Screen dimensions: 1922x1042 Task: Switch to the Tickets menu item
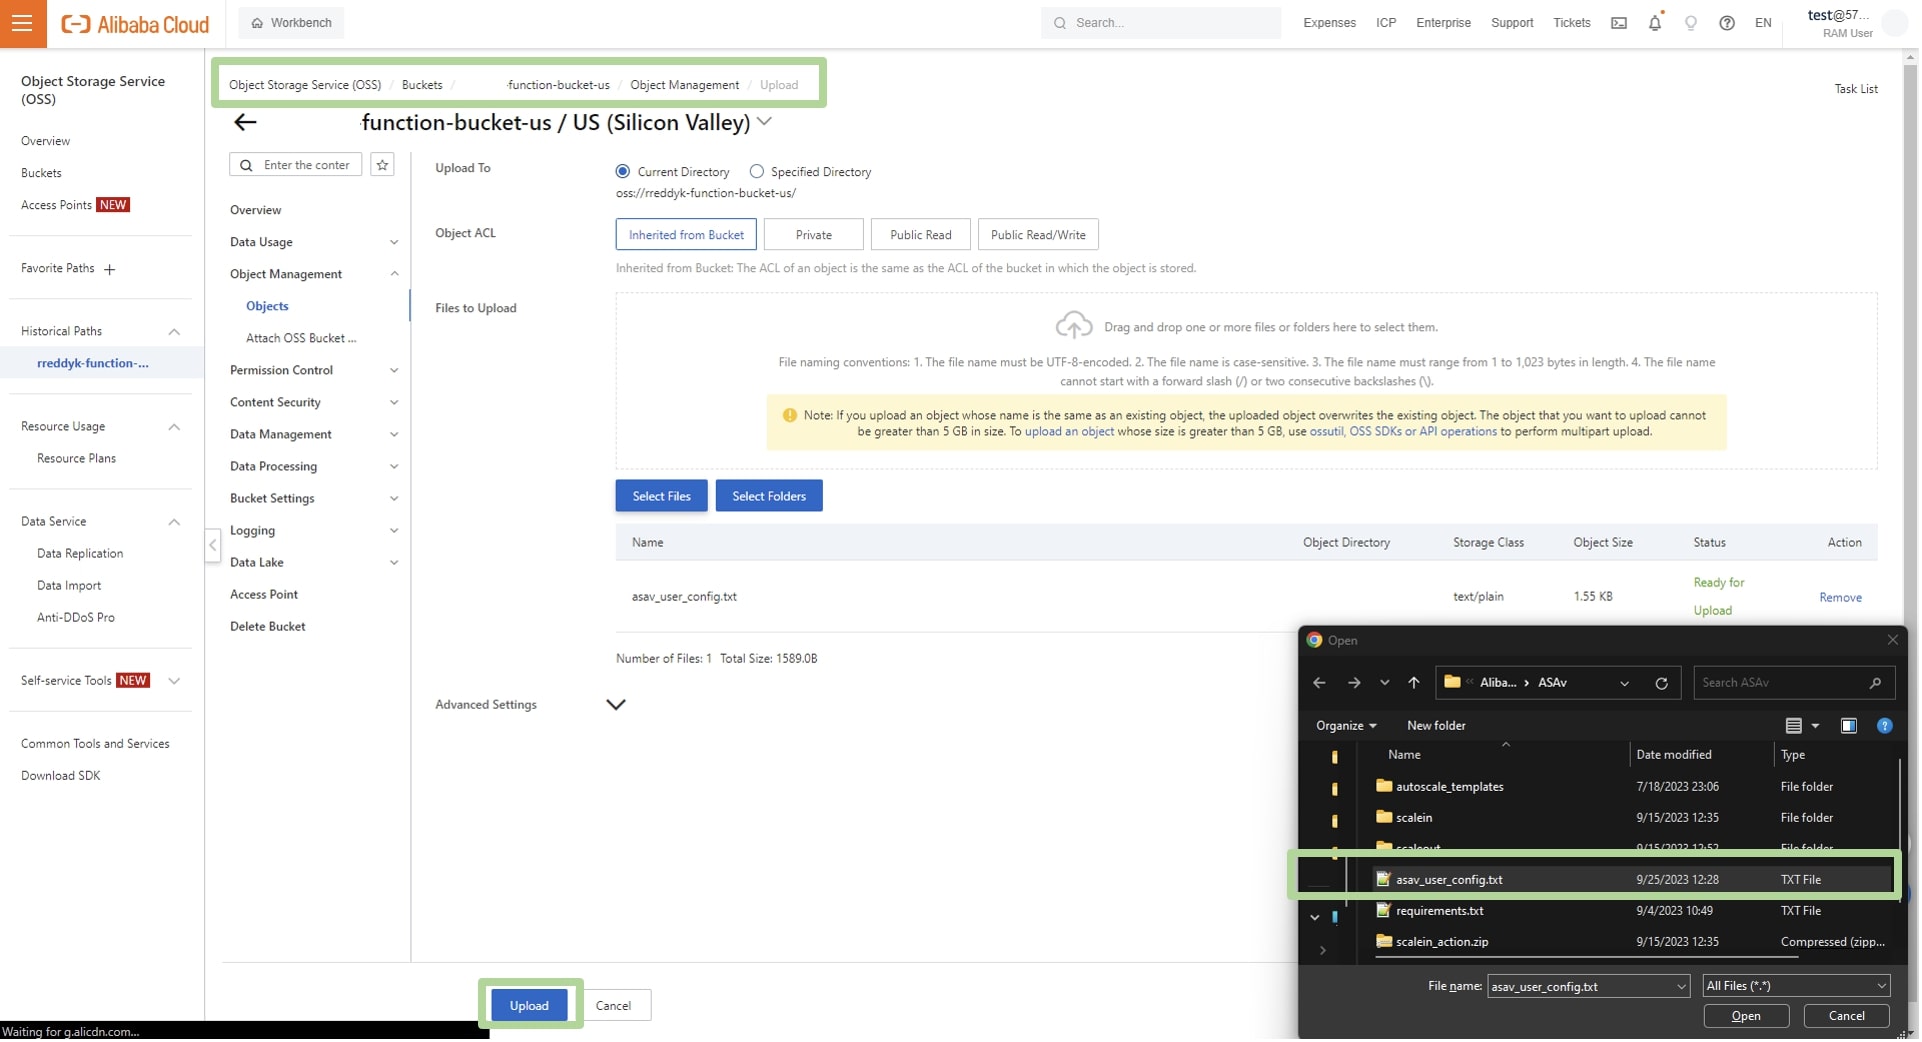tap(1570, 22)
